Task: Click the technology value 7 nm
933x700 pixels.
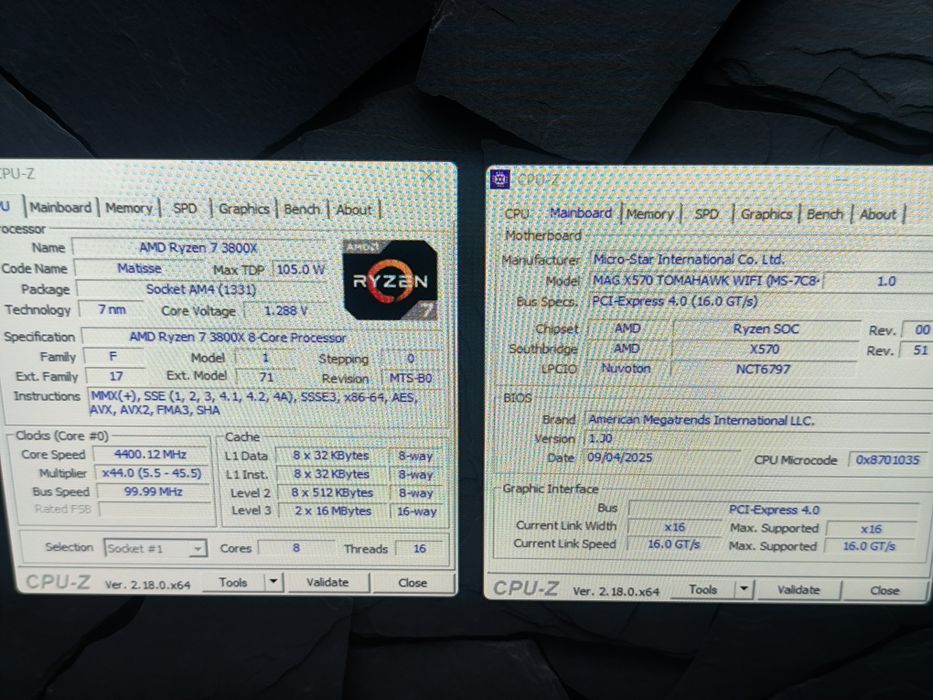Action: point(112,310)
